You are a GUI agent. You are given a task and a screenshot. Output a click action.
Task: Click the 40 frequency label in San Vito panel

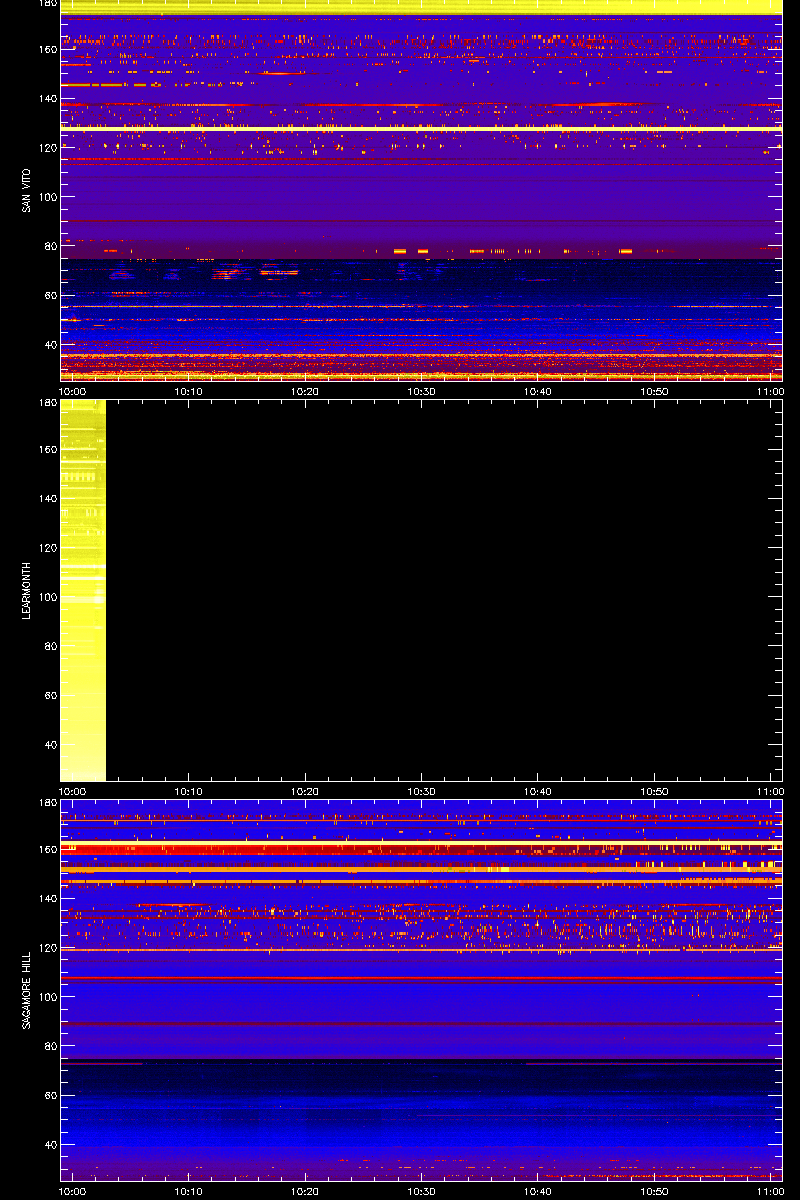[x=50, y=344]
